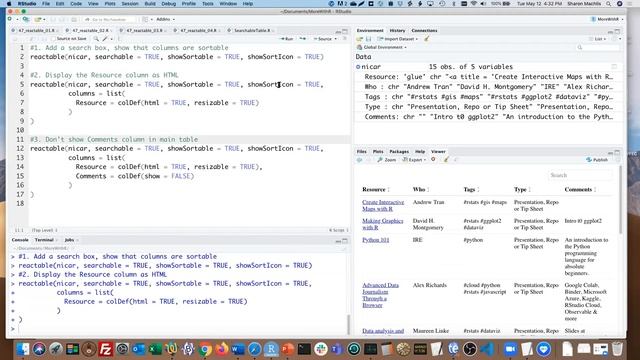The height and width of the screenshot is (360, 640).
Task: Open Google Chrome from the Dock
Action: pyautogui.click(x=205, y=349)
